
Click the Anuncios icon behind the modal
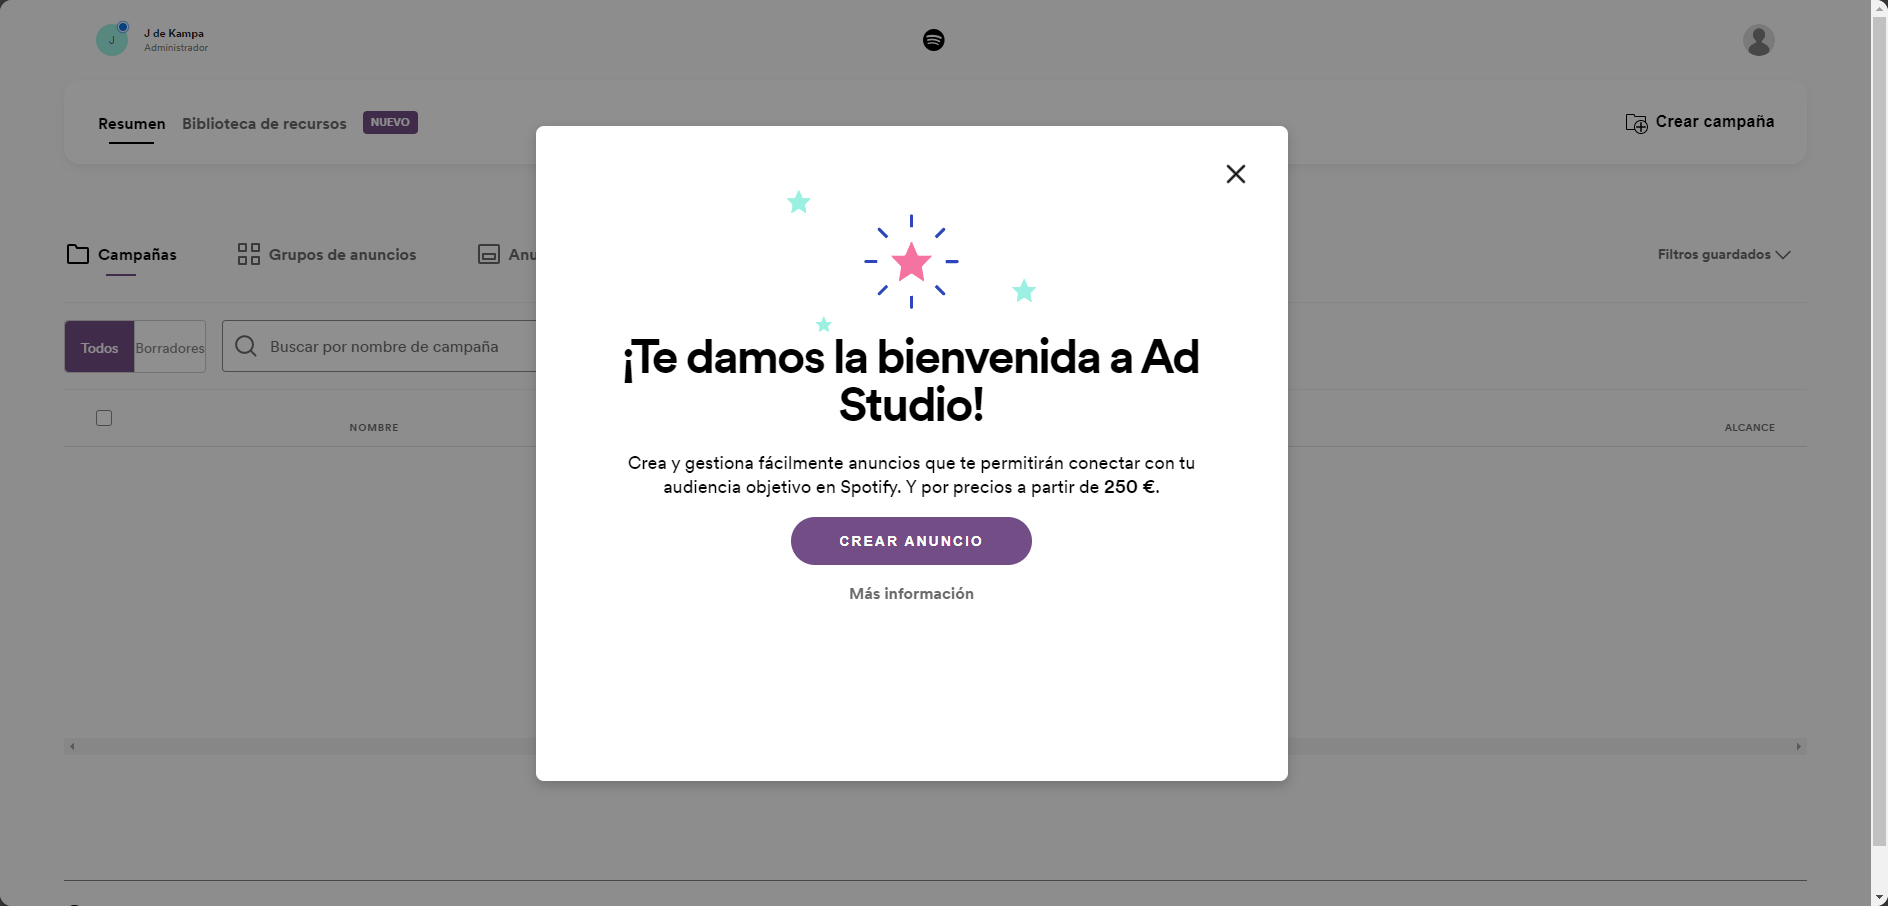pos(489,254)
